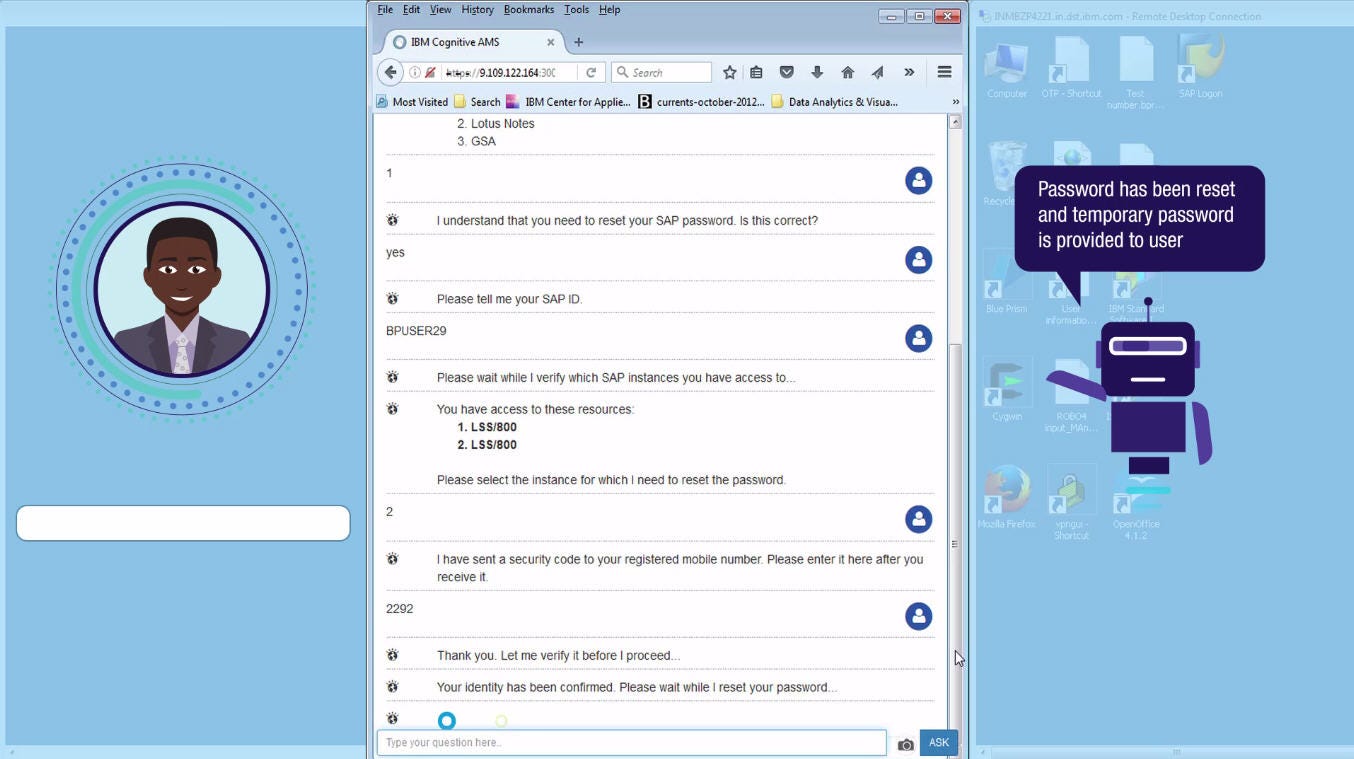Image resolution: width=1354 pixels, height=759 pixels.
Task: Open Firefox Reading List clipboard icon
Action: [756, 71]
